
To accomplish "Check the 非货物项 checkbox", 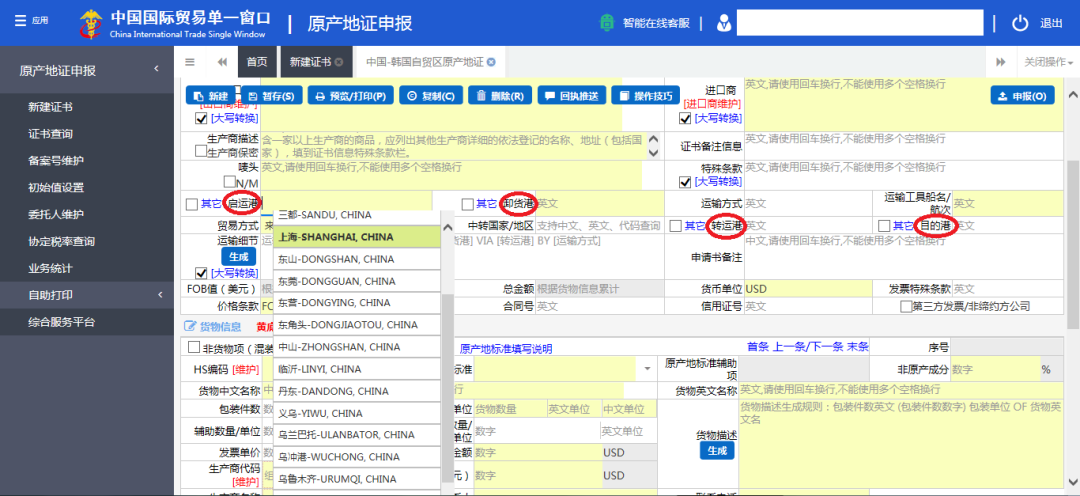I will click(193, 348).
